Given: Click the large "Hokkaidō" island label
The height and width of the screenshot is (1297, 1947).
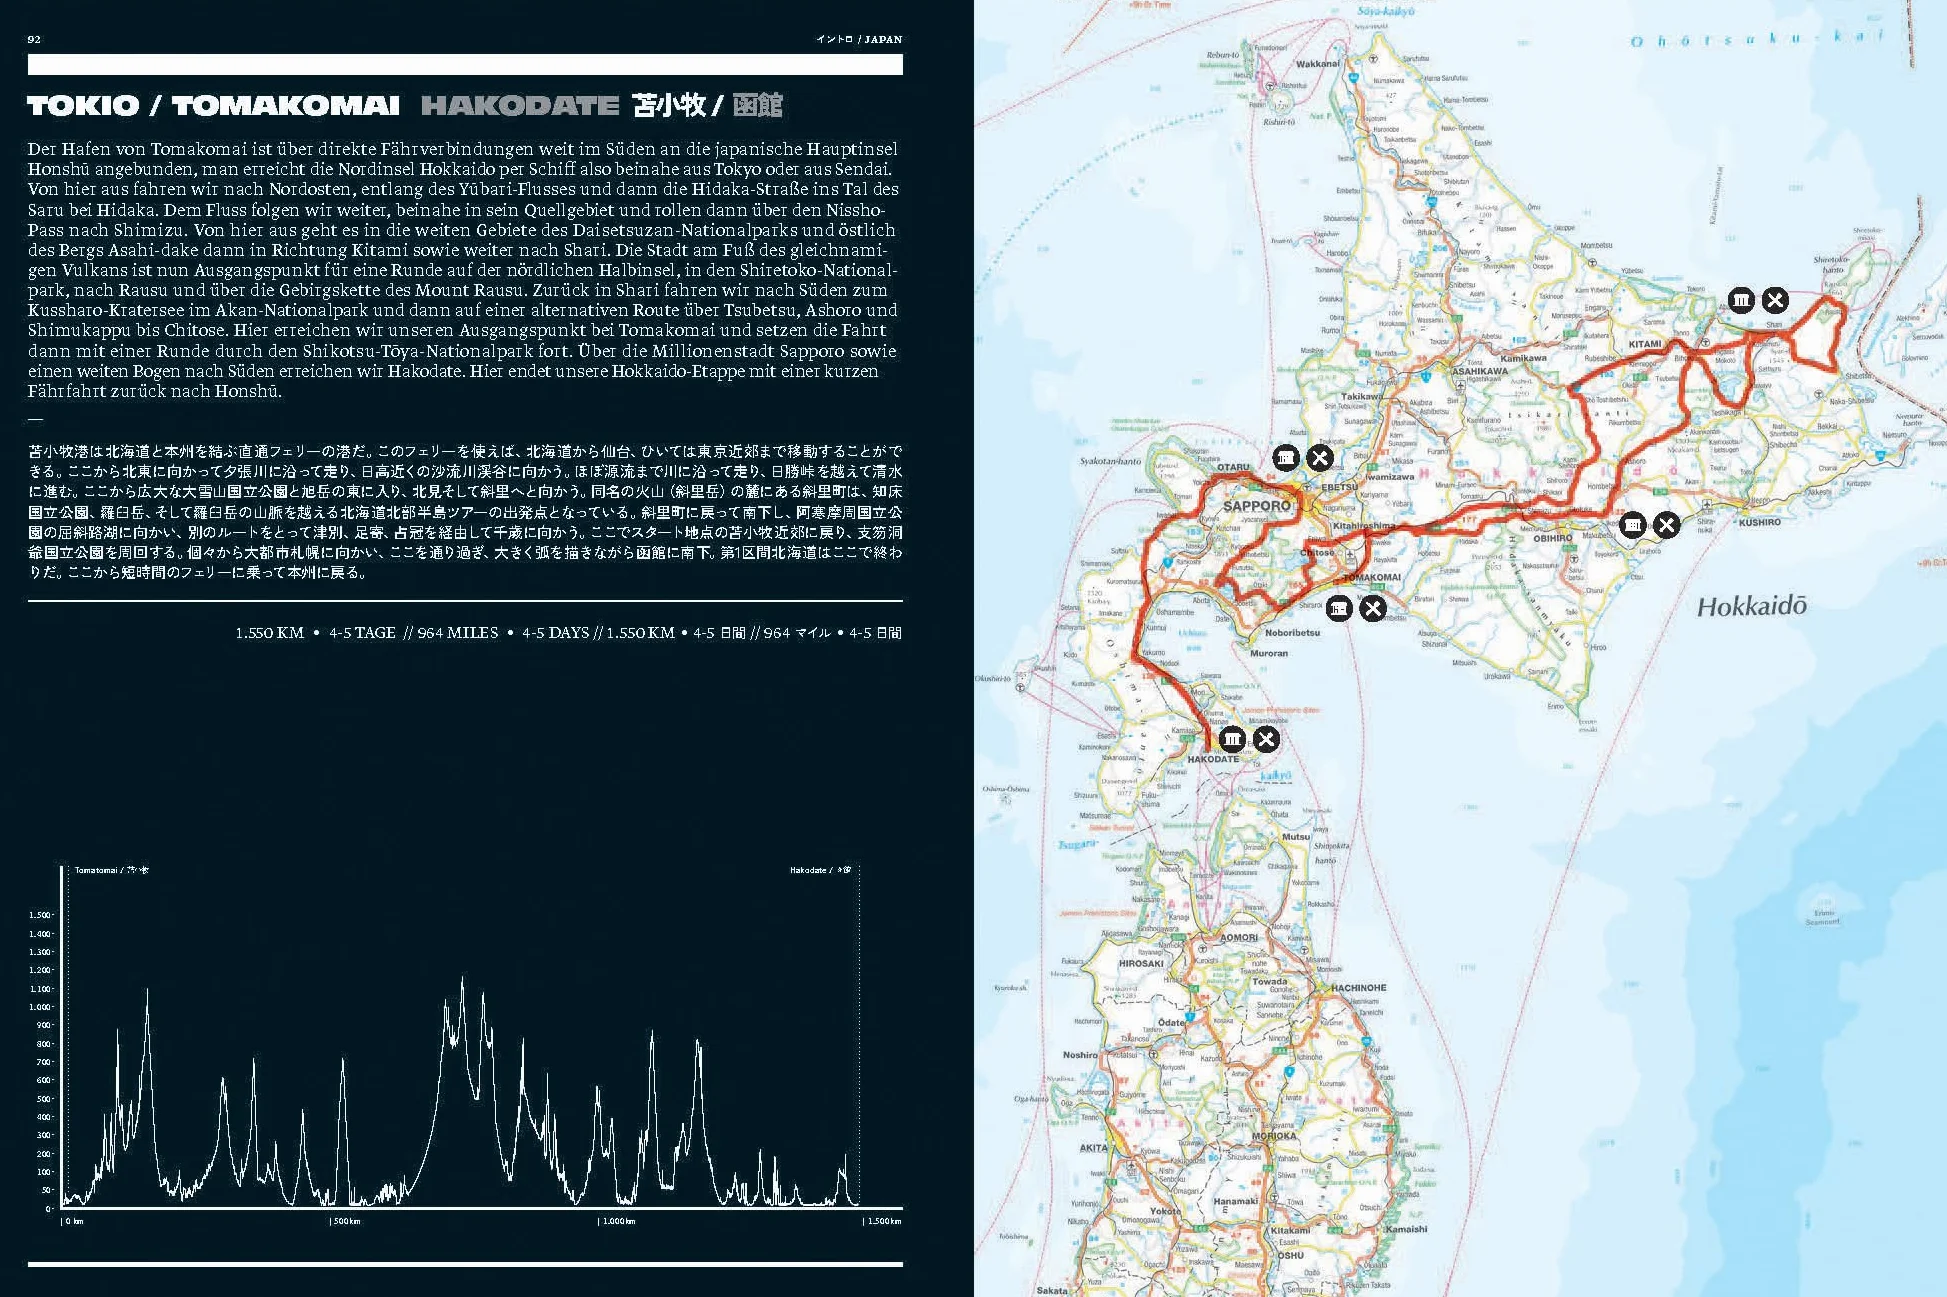Looking at the screenshot, I should [1752, 606].
